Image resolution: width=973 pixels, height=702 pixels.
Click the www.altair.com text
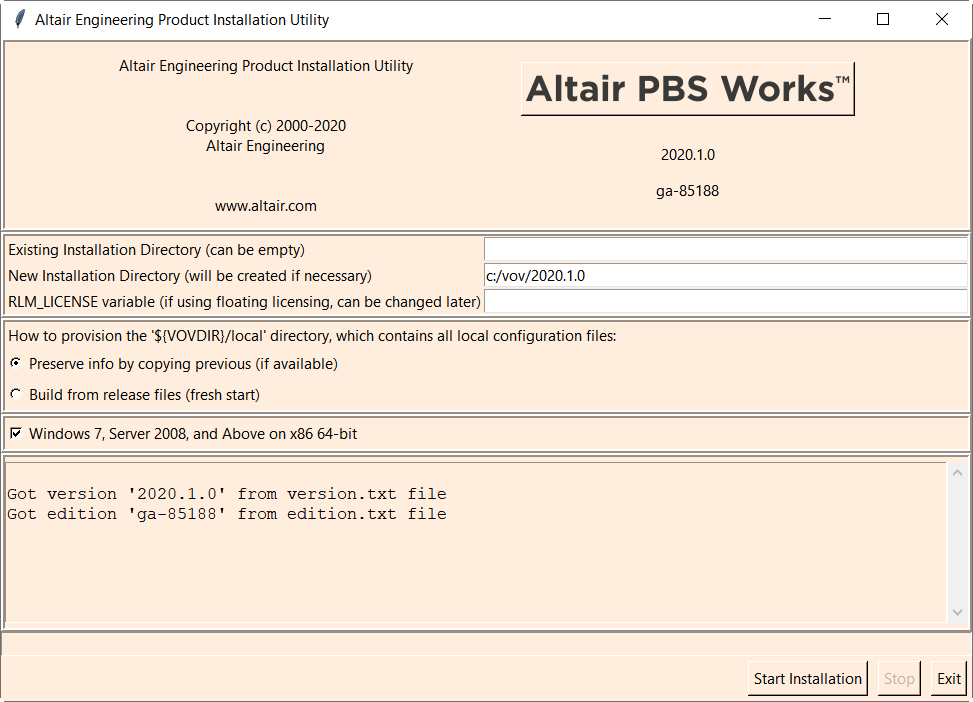(265, 206)
